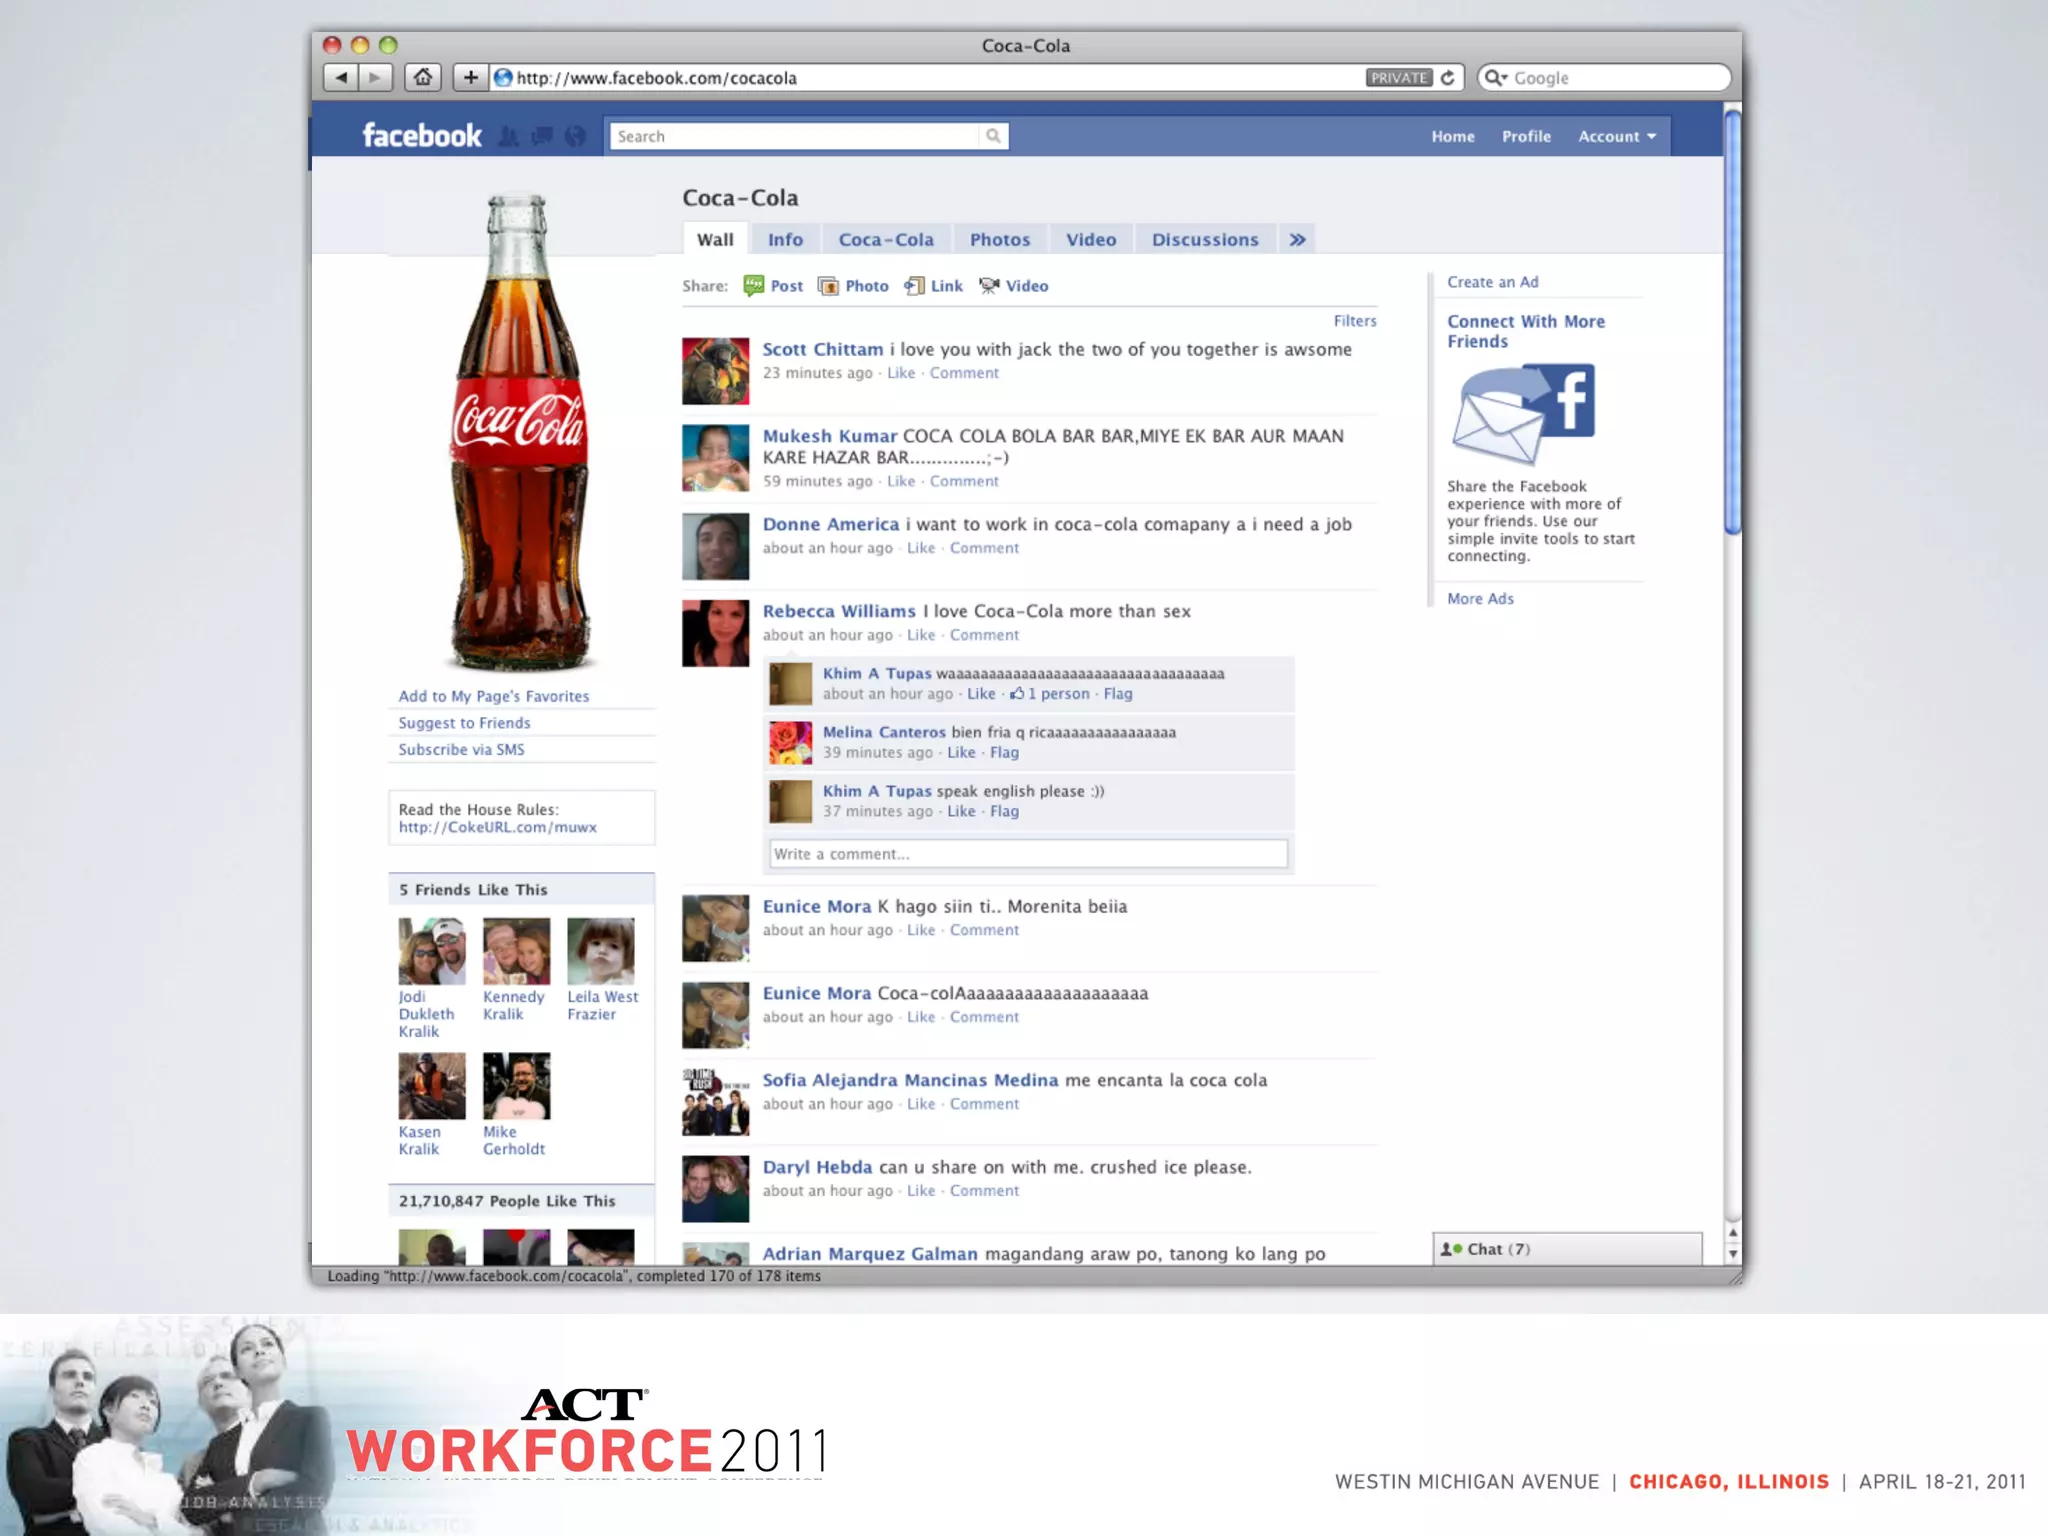2048x1536 pixels.
Task: Open the CokeURL.com/muwx house rules link
Action: coord(497,827)
